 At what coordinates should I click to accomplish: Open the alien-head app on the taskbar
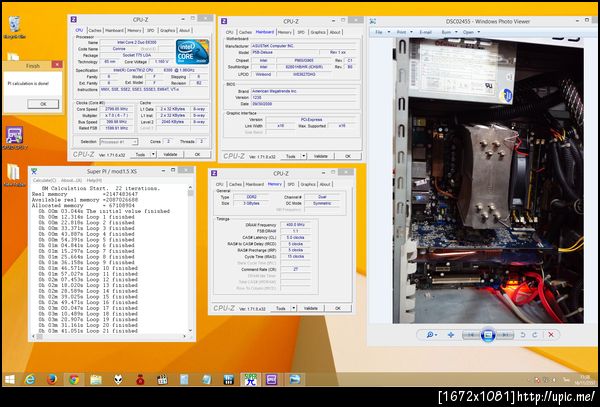tap(118, 379)
